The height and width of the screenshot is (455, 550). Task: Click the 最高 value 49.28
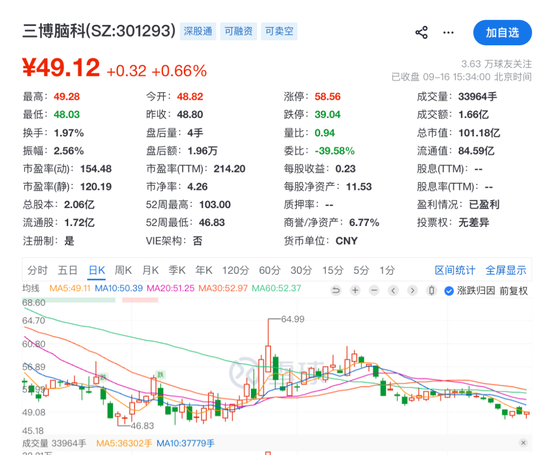click(x=67, y=96)
